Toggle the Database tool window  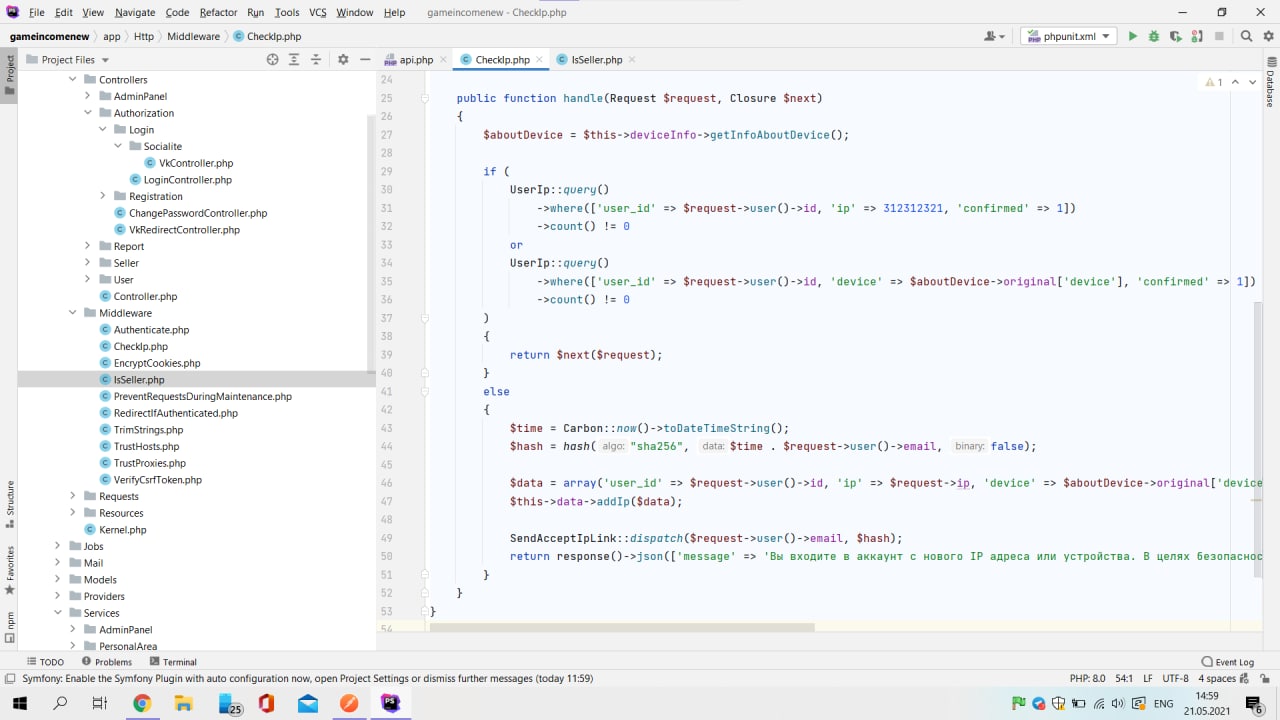pyautogui.click(x=1271, y=85)
